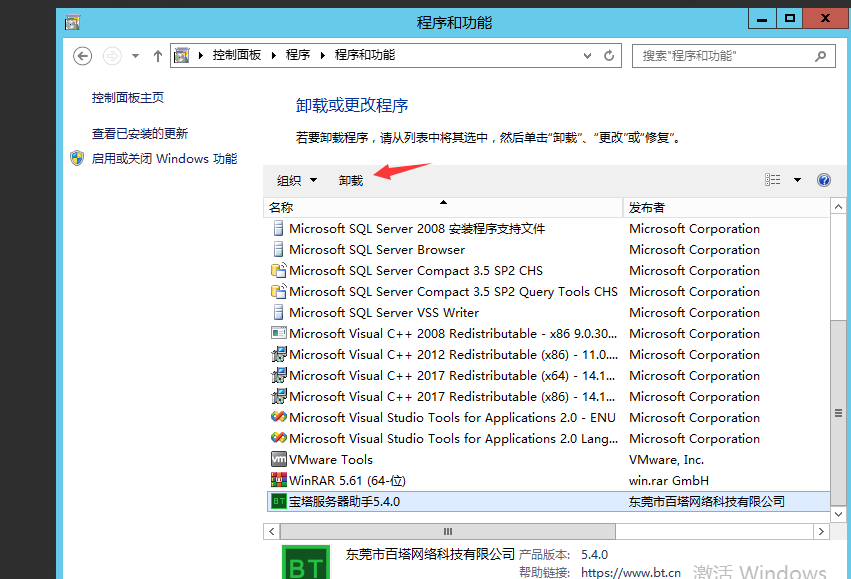
Task: Open the https://www.bt.cn help link
Action: pyautogui.click(x=631, y=572)
